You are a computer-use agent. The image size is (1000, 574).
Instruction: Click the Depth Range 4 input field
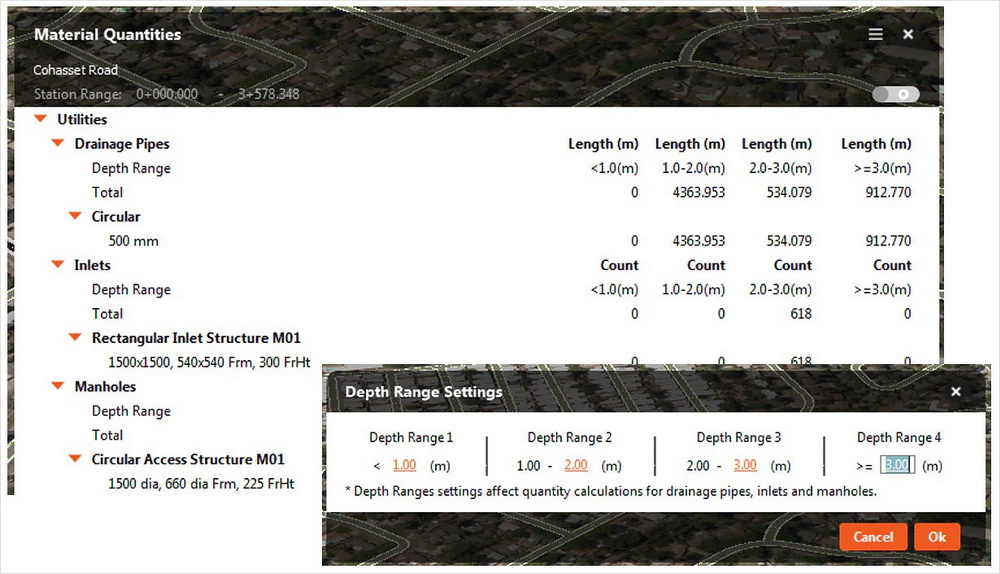[x=897, y=465]
